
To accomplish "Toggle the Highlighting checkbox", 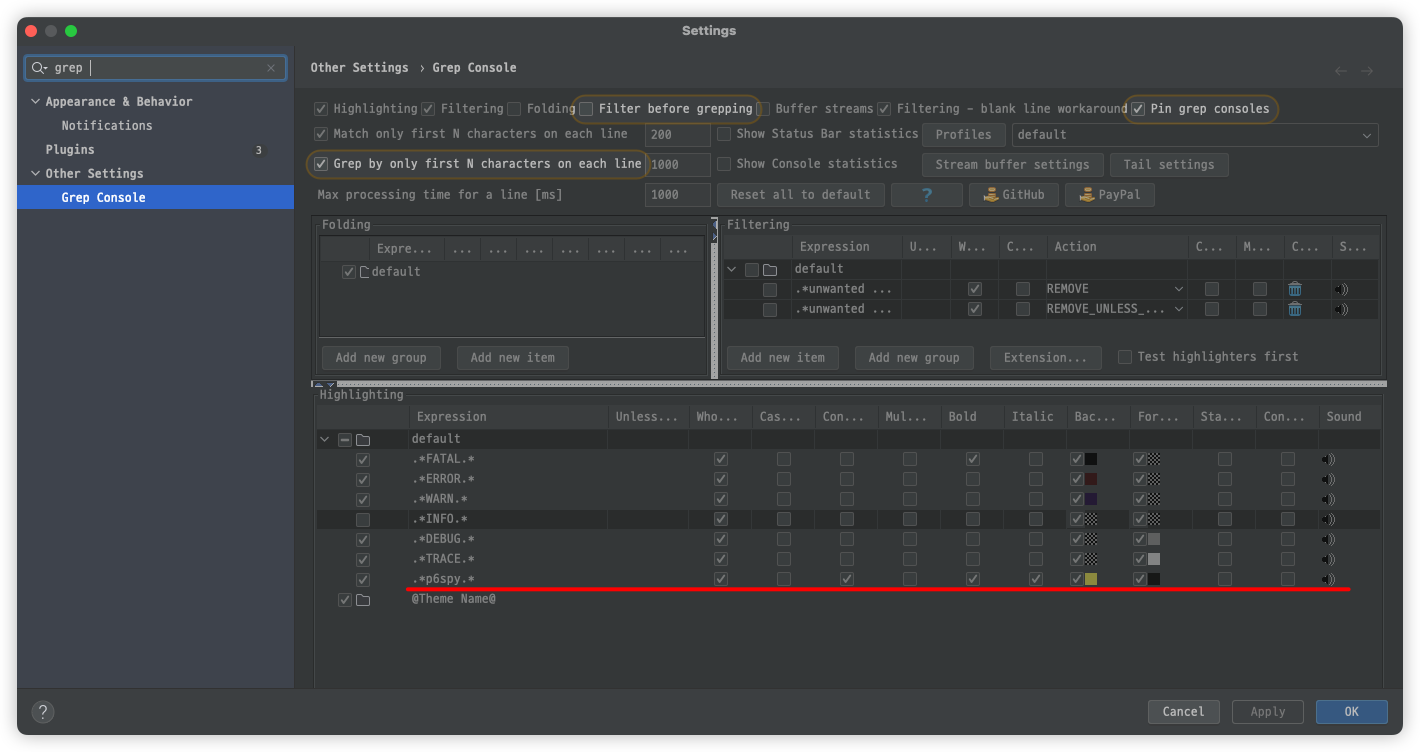I will click(321, 109).
